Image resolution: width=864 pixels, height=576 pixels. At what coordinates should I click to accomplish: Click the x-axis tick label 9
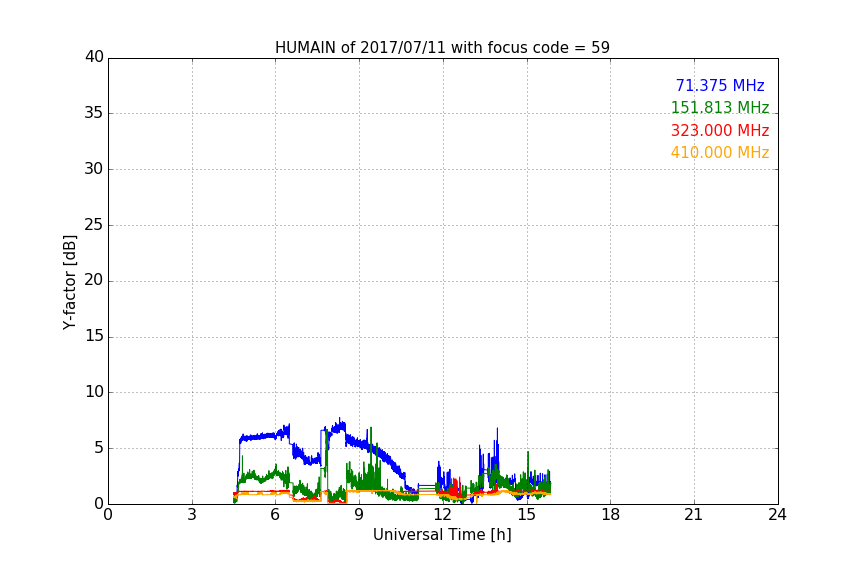[x=359, y=515]
